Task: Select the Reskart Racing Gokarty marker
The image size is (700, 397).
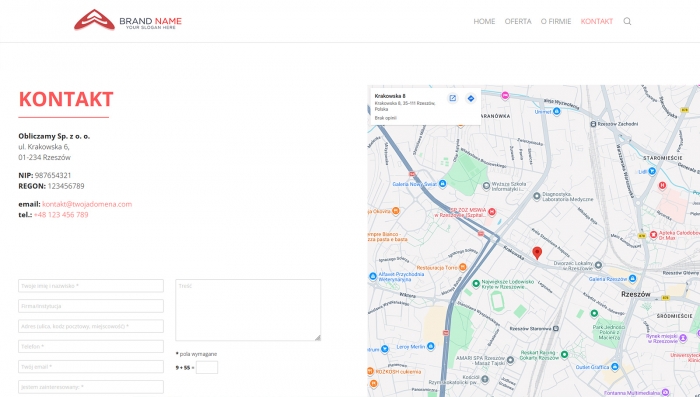Action: [x=564, y=354]
